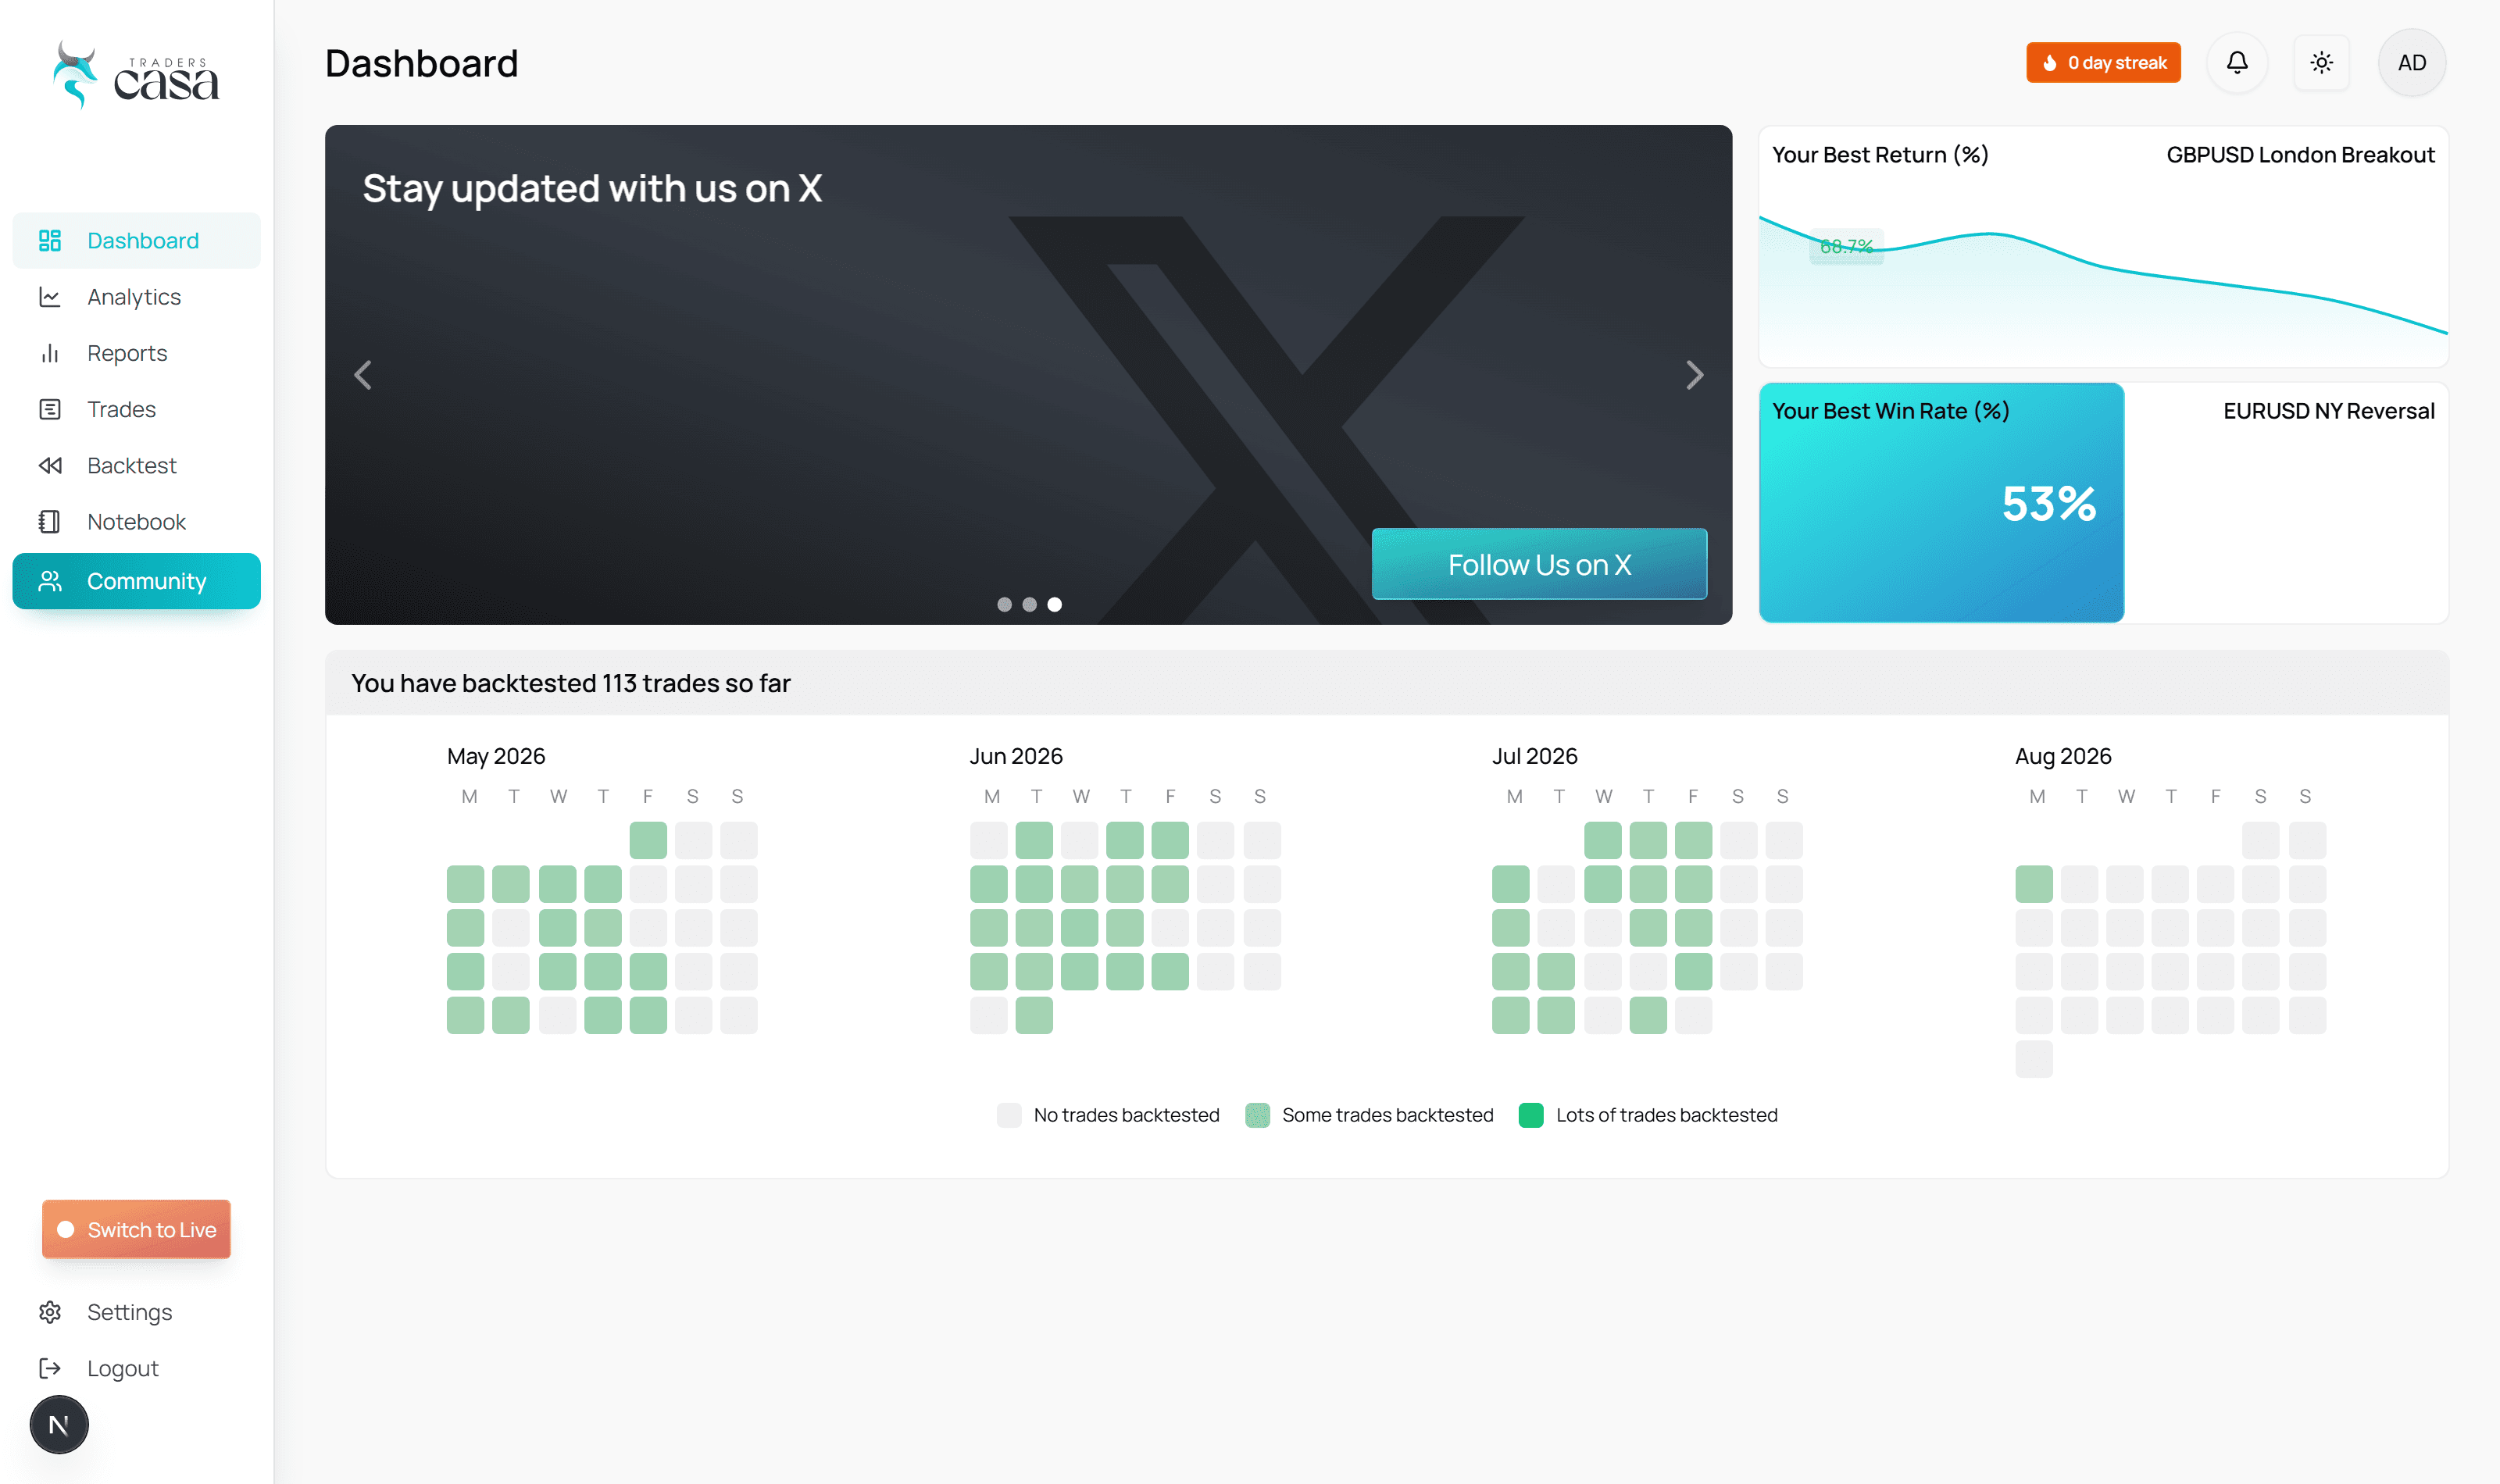Click the 53% win rate card
Screen dimensions: 2500x1484
[x=1941, y=503]
